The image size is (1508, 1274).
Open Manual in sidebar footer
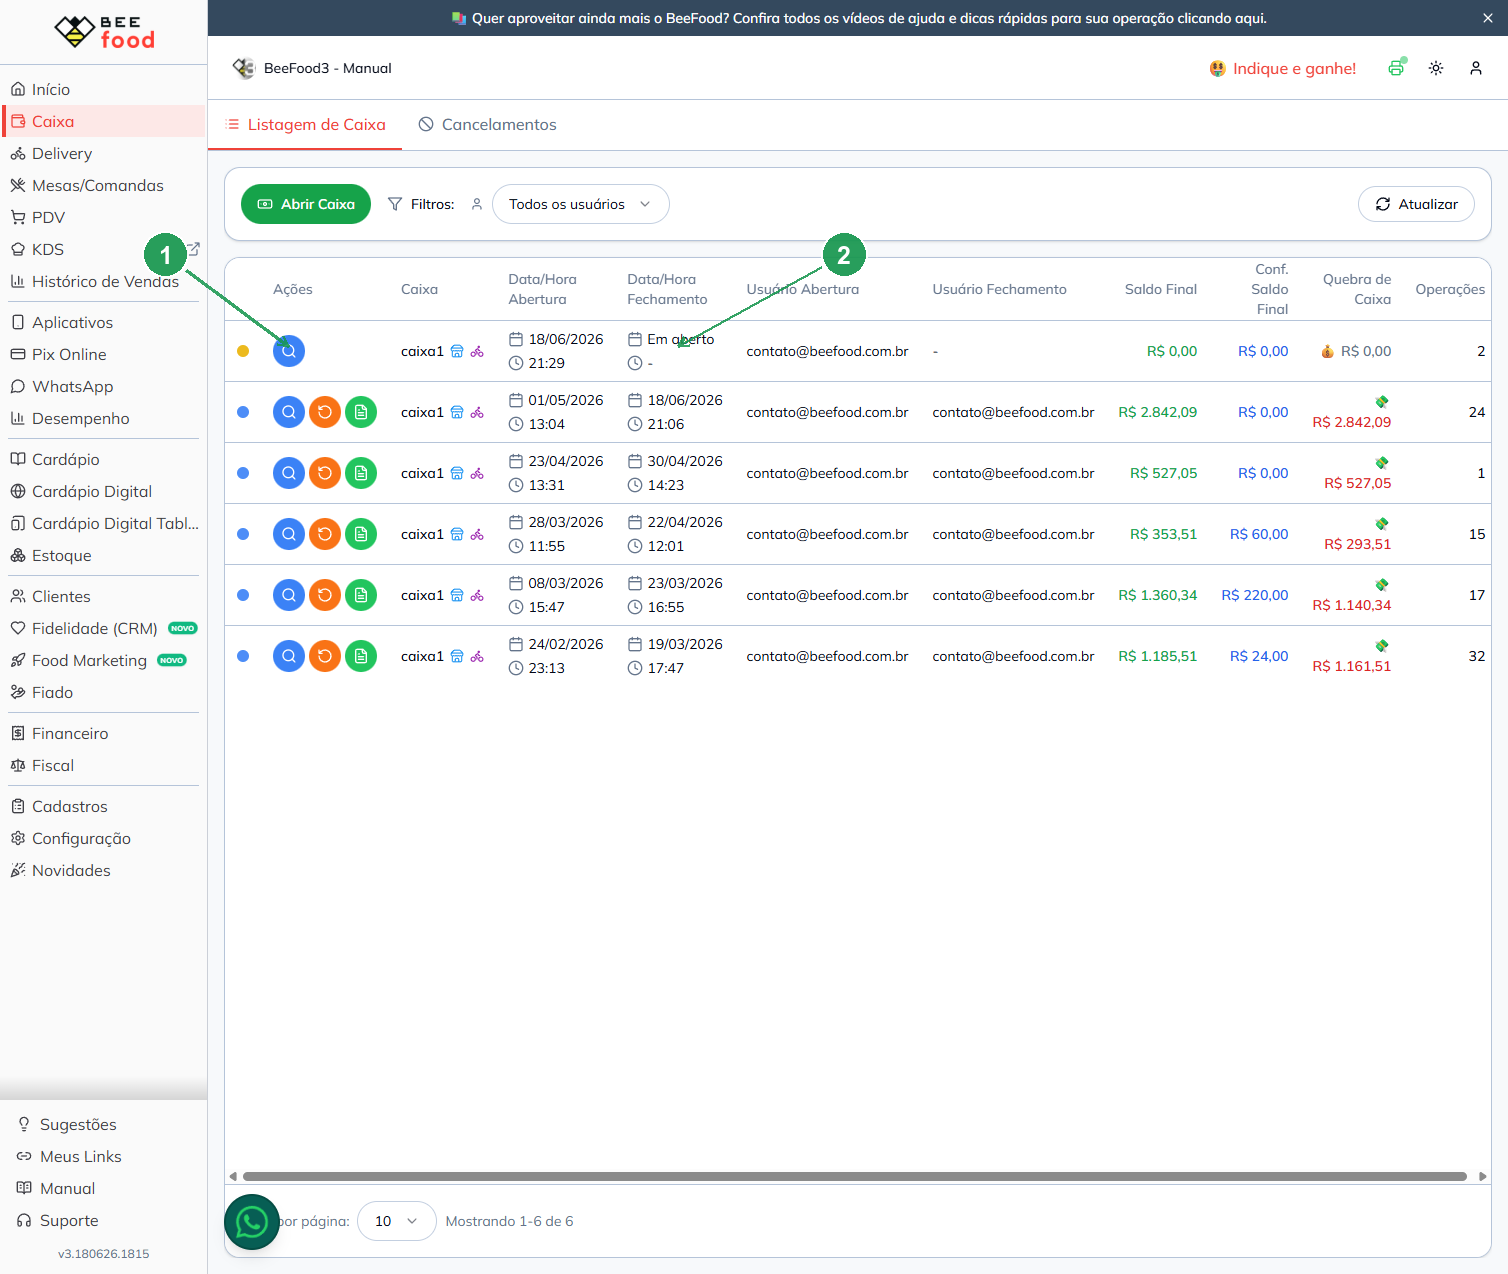pos(104,1188)
